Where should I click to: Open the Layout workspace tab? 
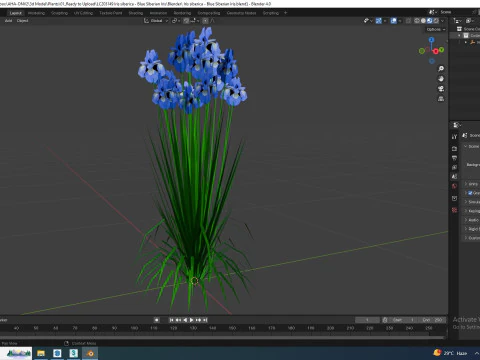[x=16, y=13]
